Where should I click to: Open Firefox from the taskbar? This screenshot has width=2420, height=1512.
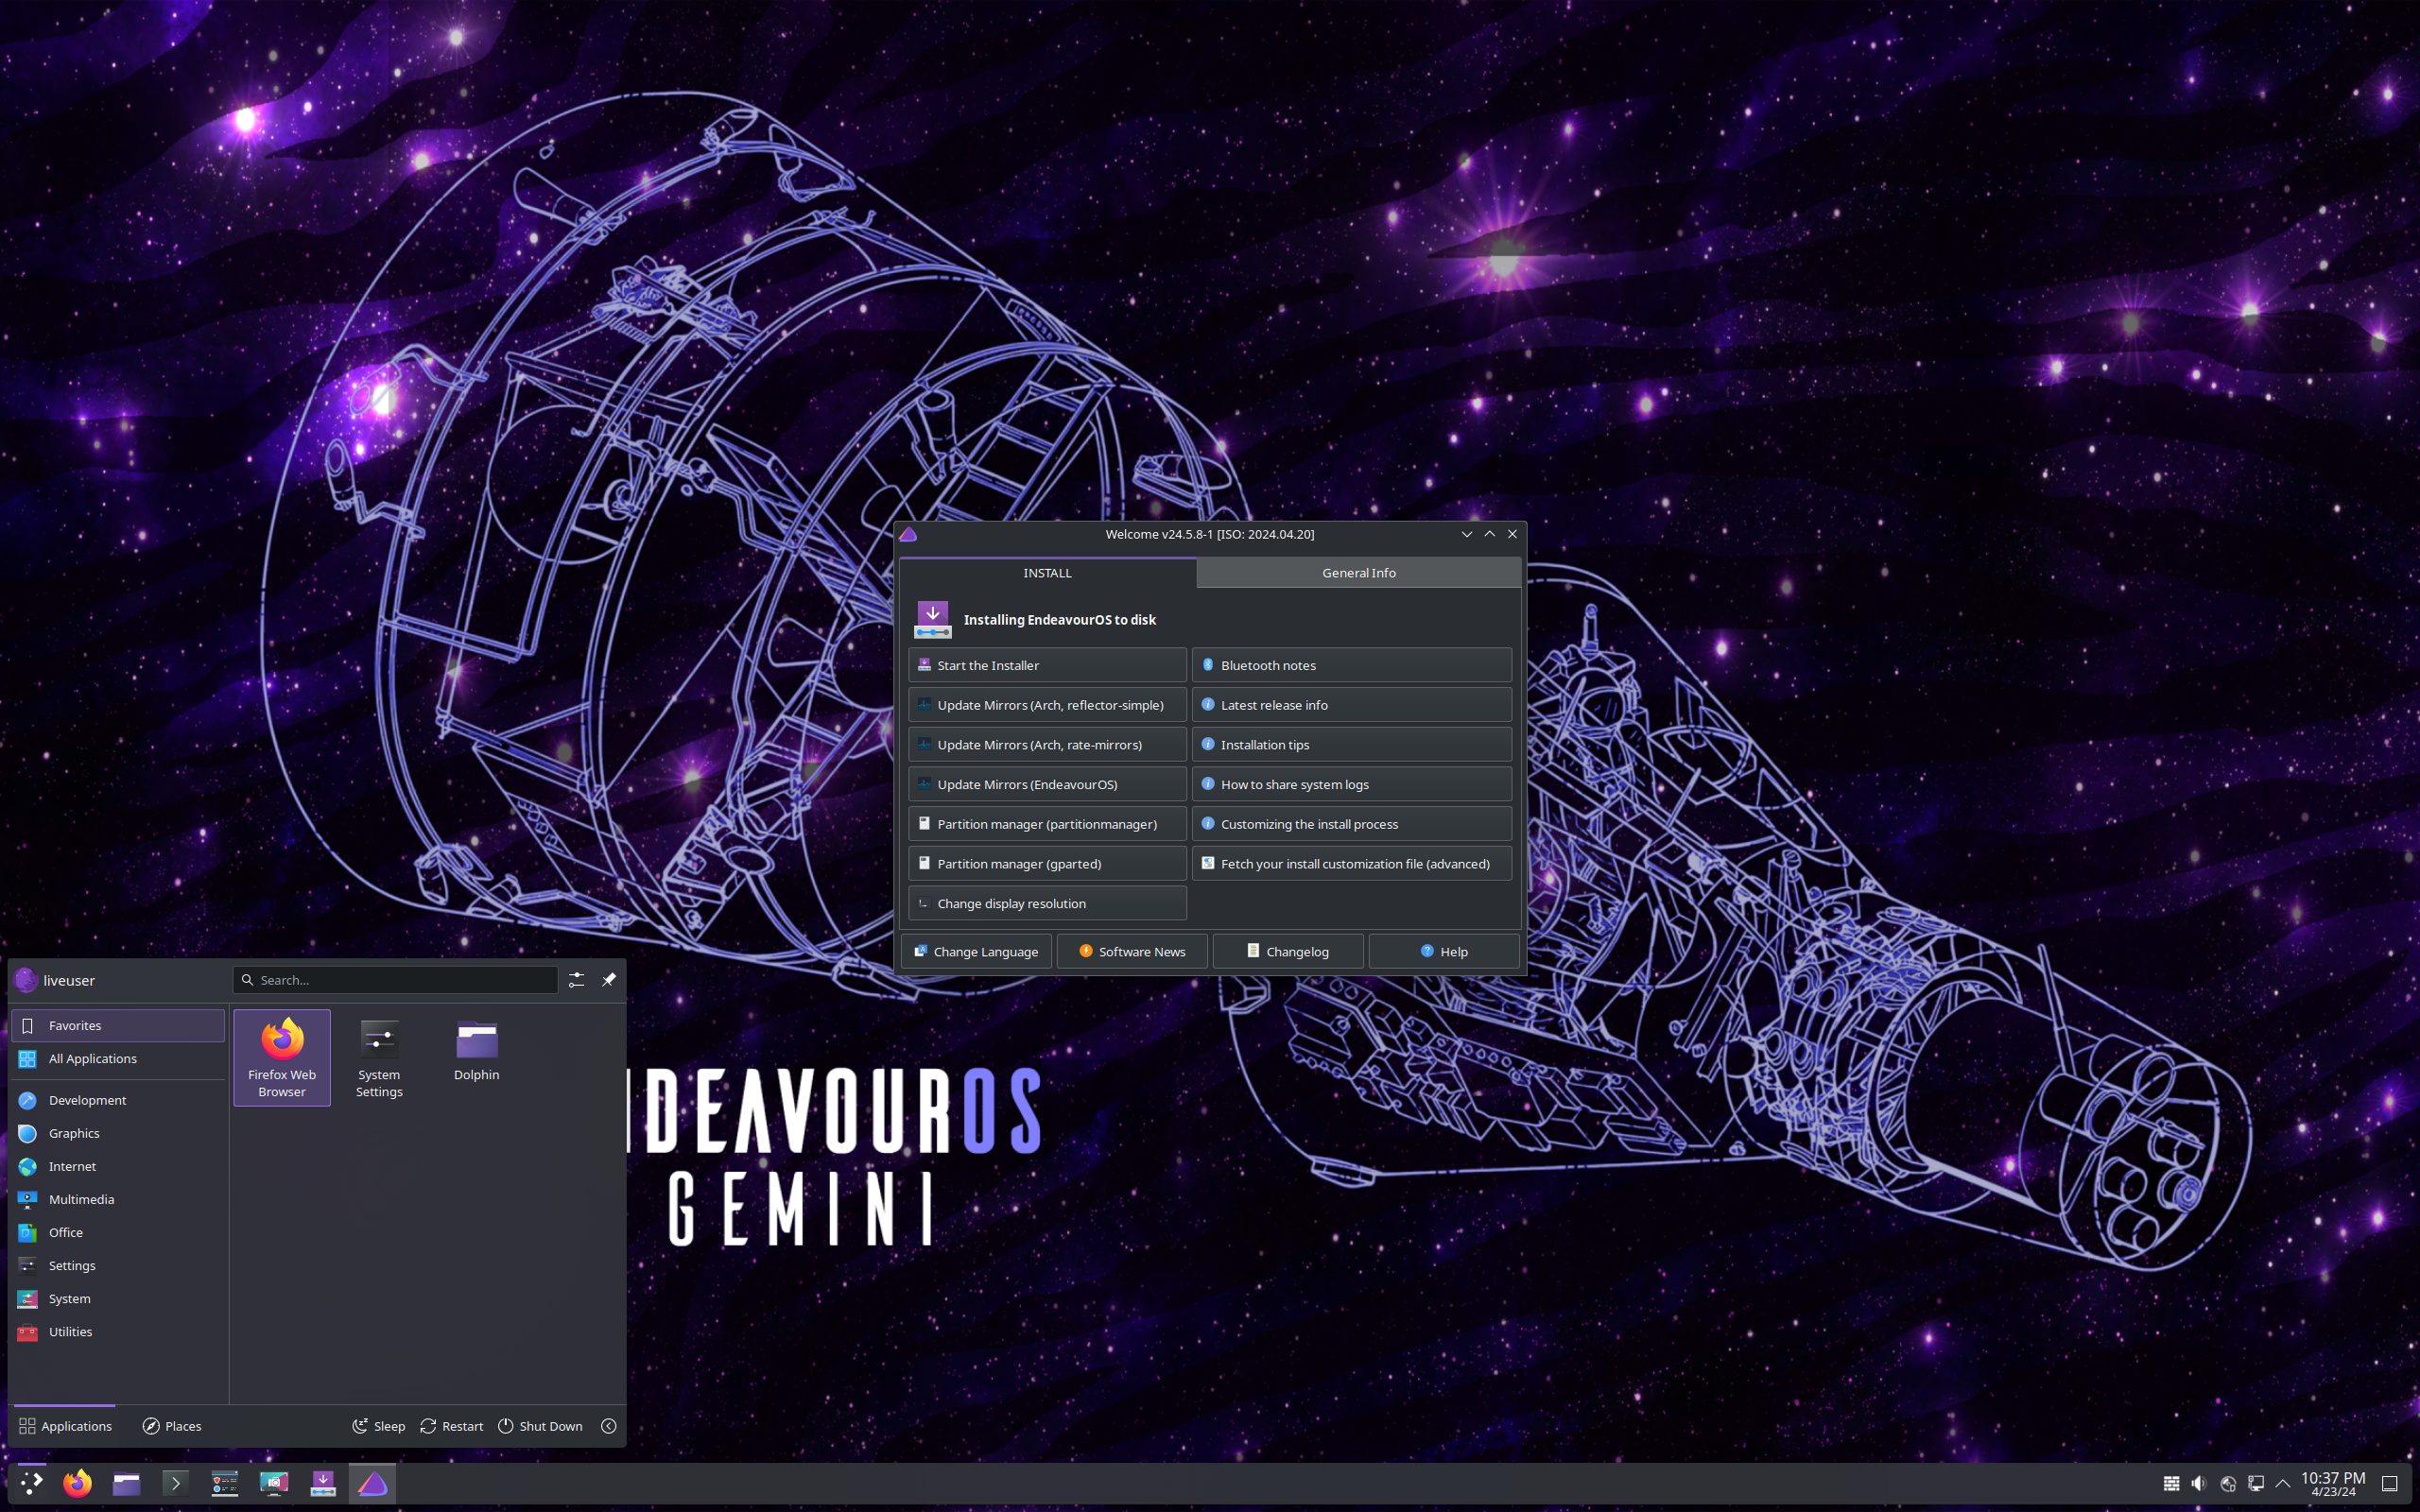click(77, 1483)
